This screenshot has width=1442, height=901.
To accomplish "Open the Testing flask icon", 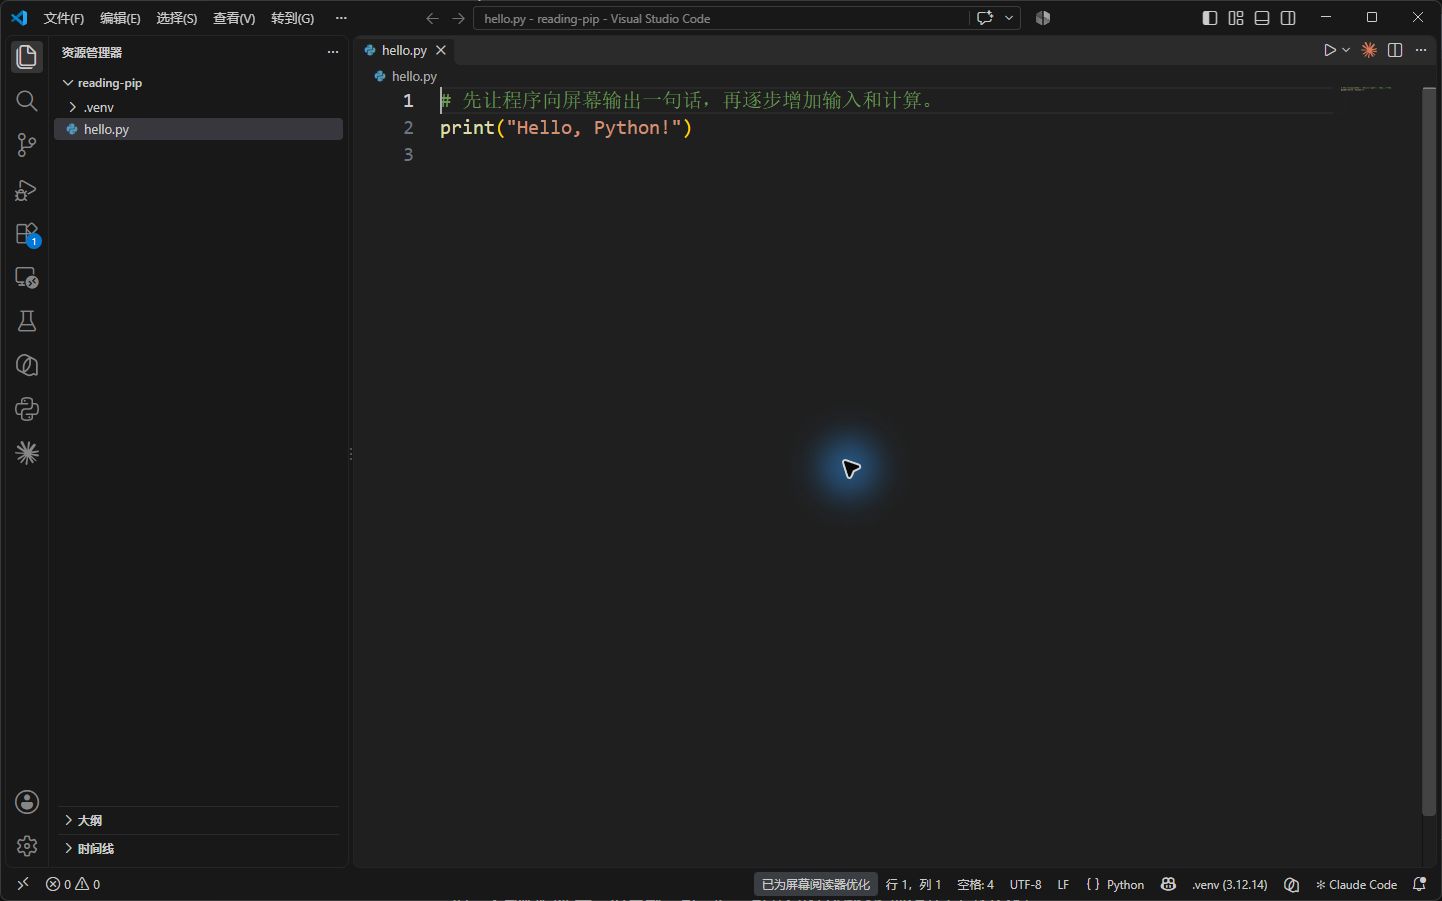I will [27, 321].
